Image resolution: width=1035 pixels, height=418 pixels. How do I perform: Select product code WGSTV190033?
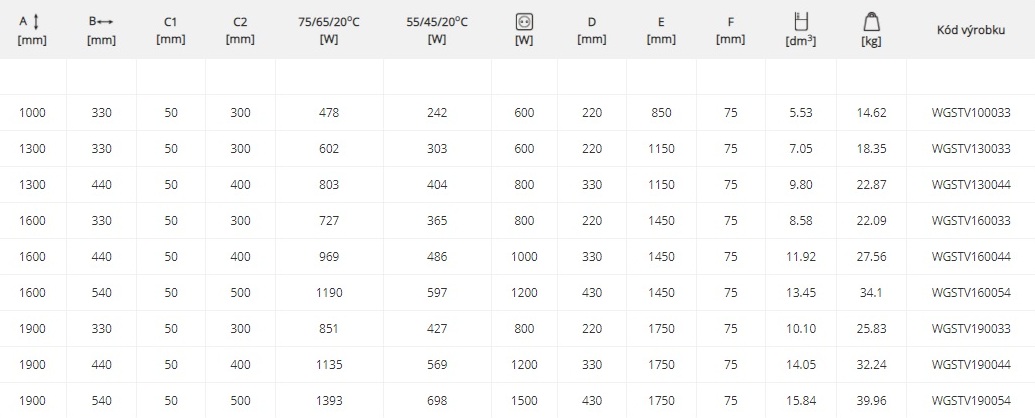pyautogui.click(x=970, y=328)
